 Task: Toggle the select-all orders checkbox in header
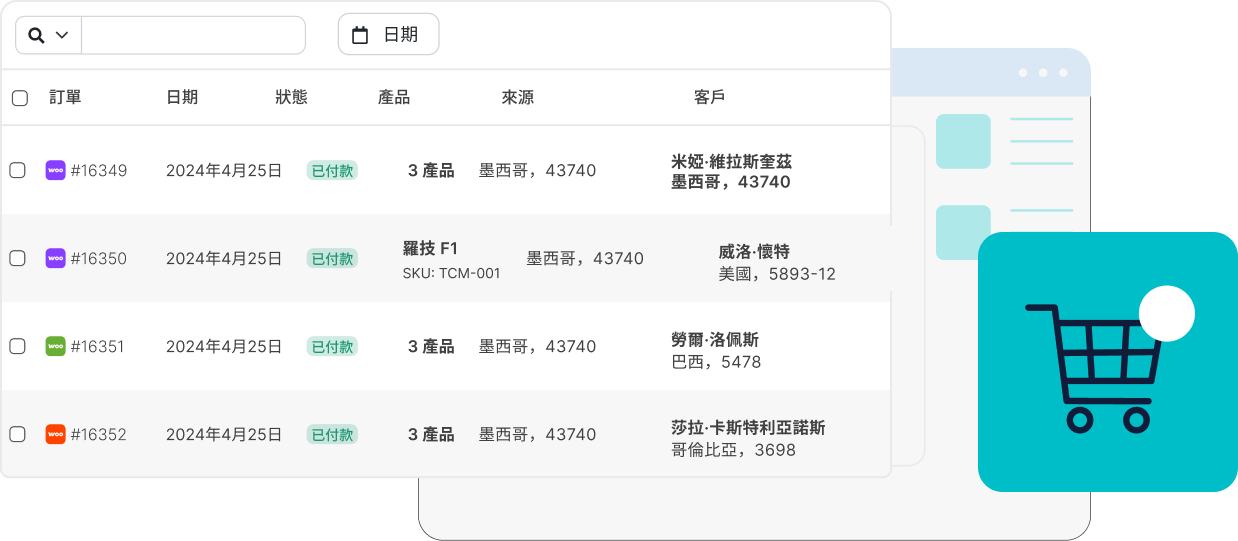click(x=20, y=98)
